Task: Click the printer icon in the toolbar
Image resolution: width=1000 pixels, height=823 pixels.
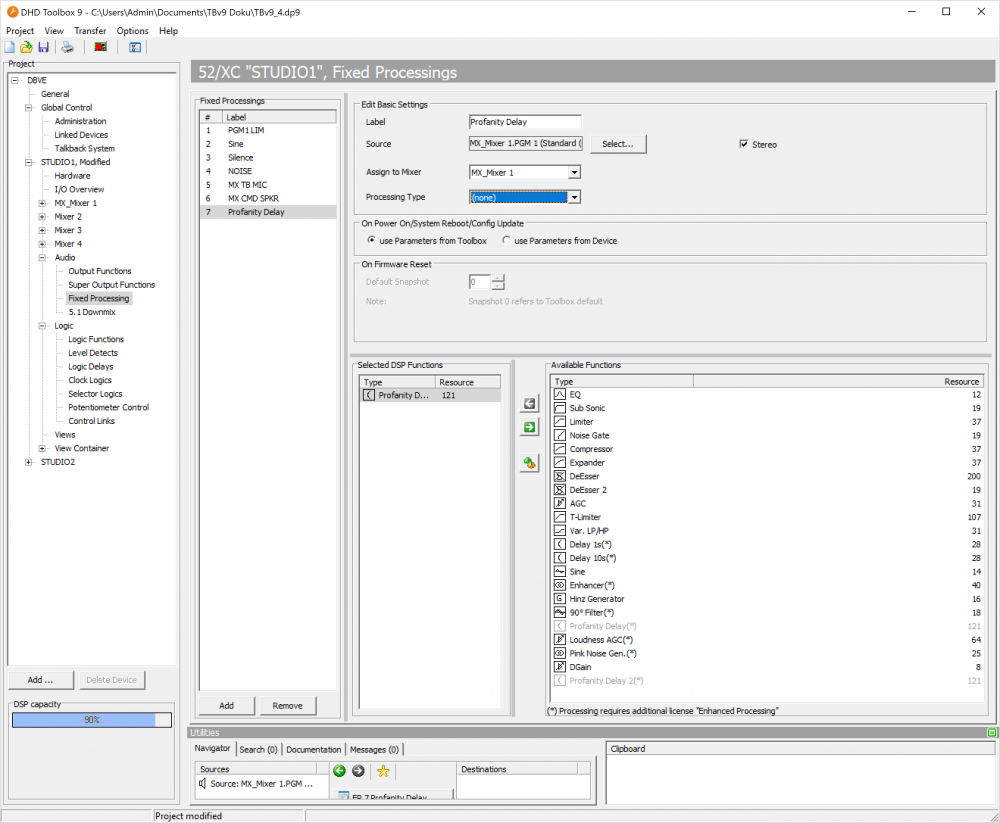Action: click(67, 47)
